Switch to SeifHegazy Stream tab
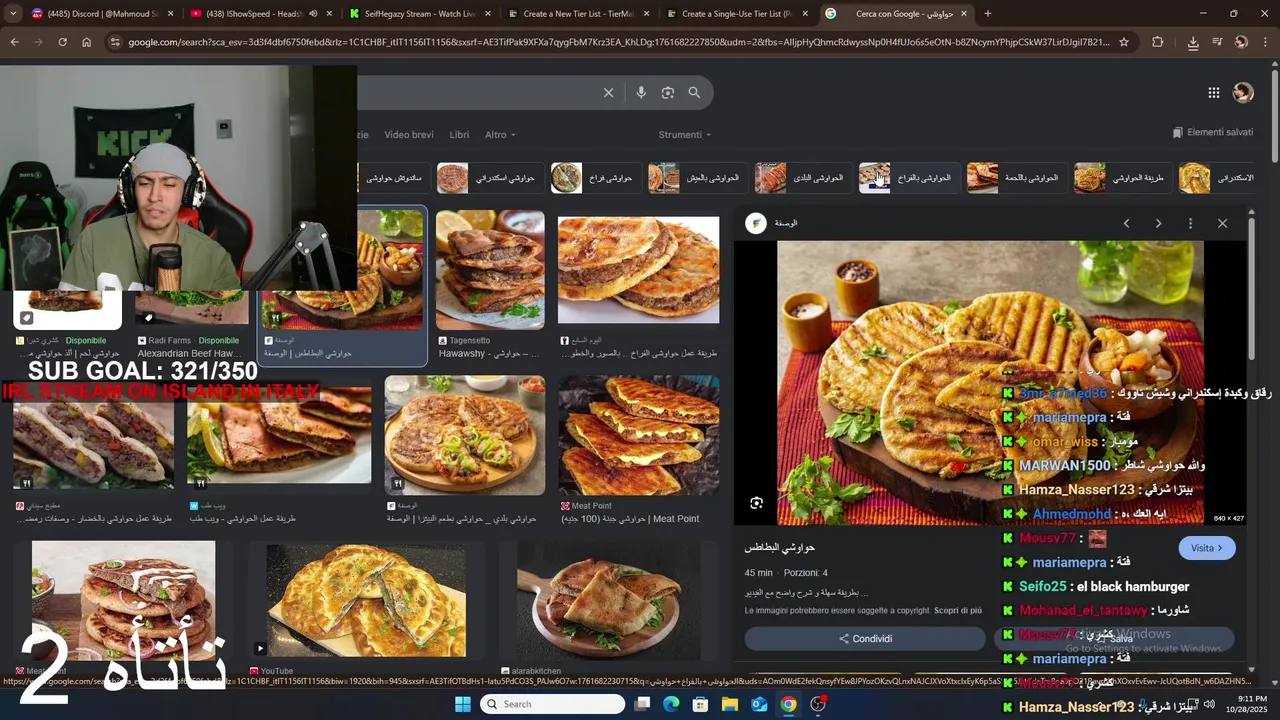 point(420,14)
